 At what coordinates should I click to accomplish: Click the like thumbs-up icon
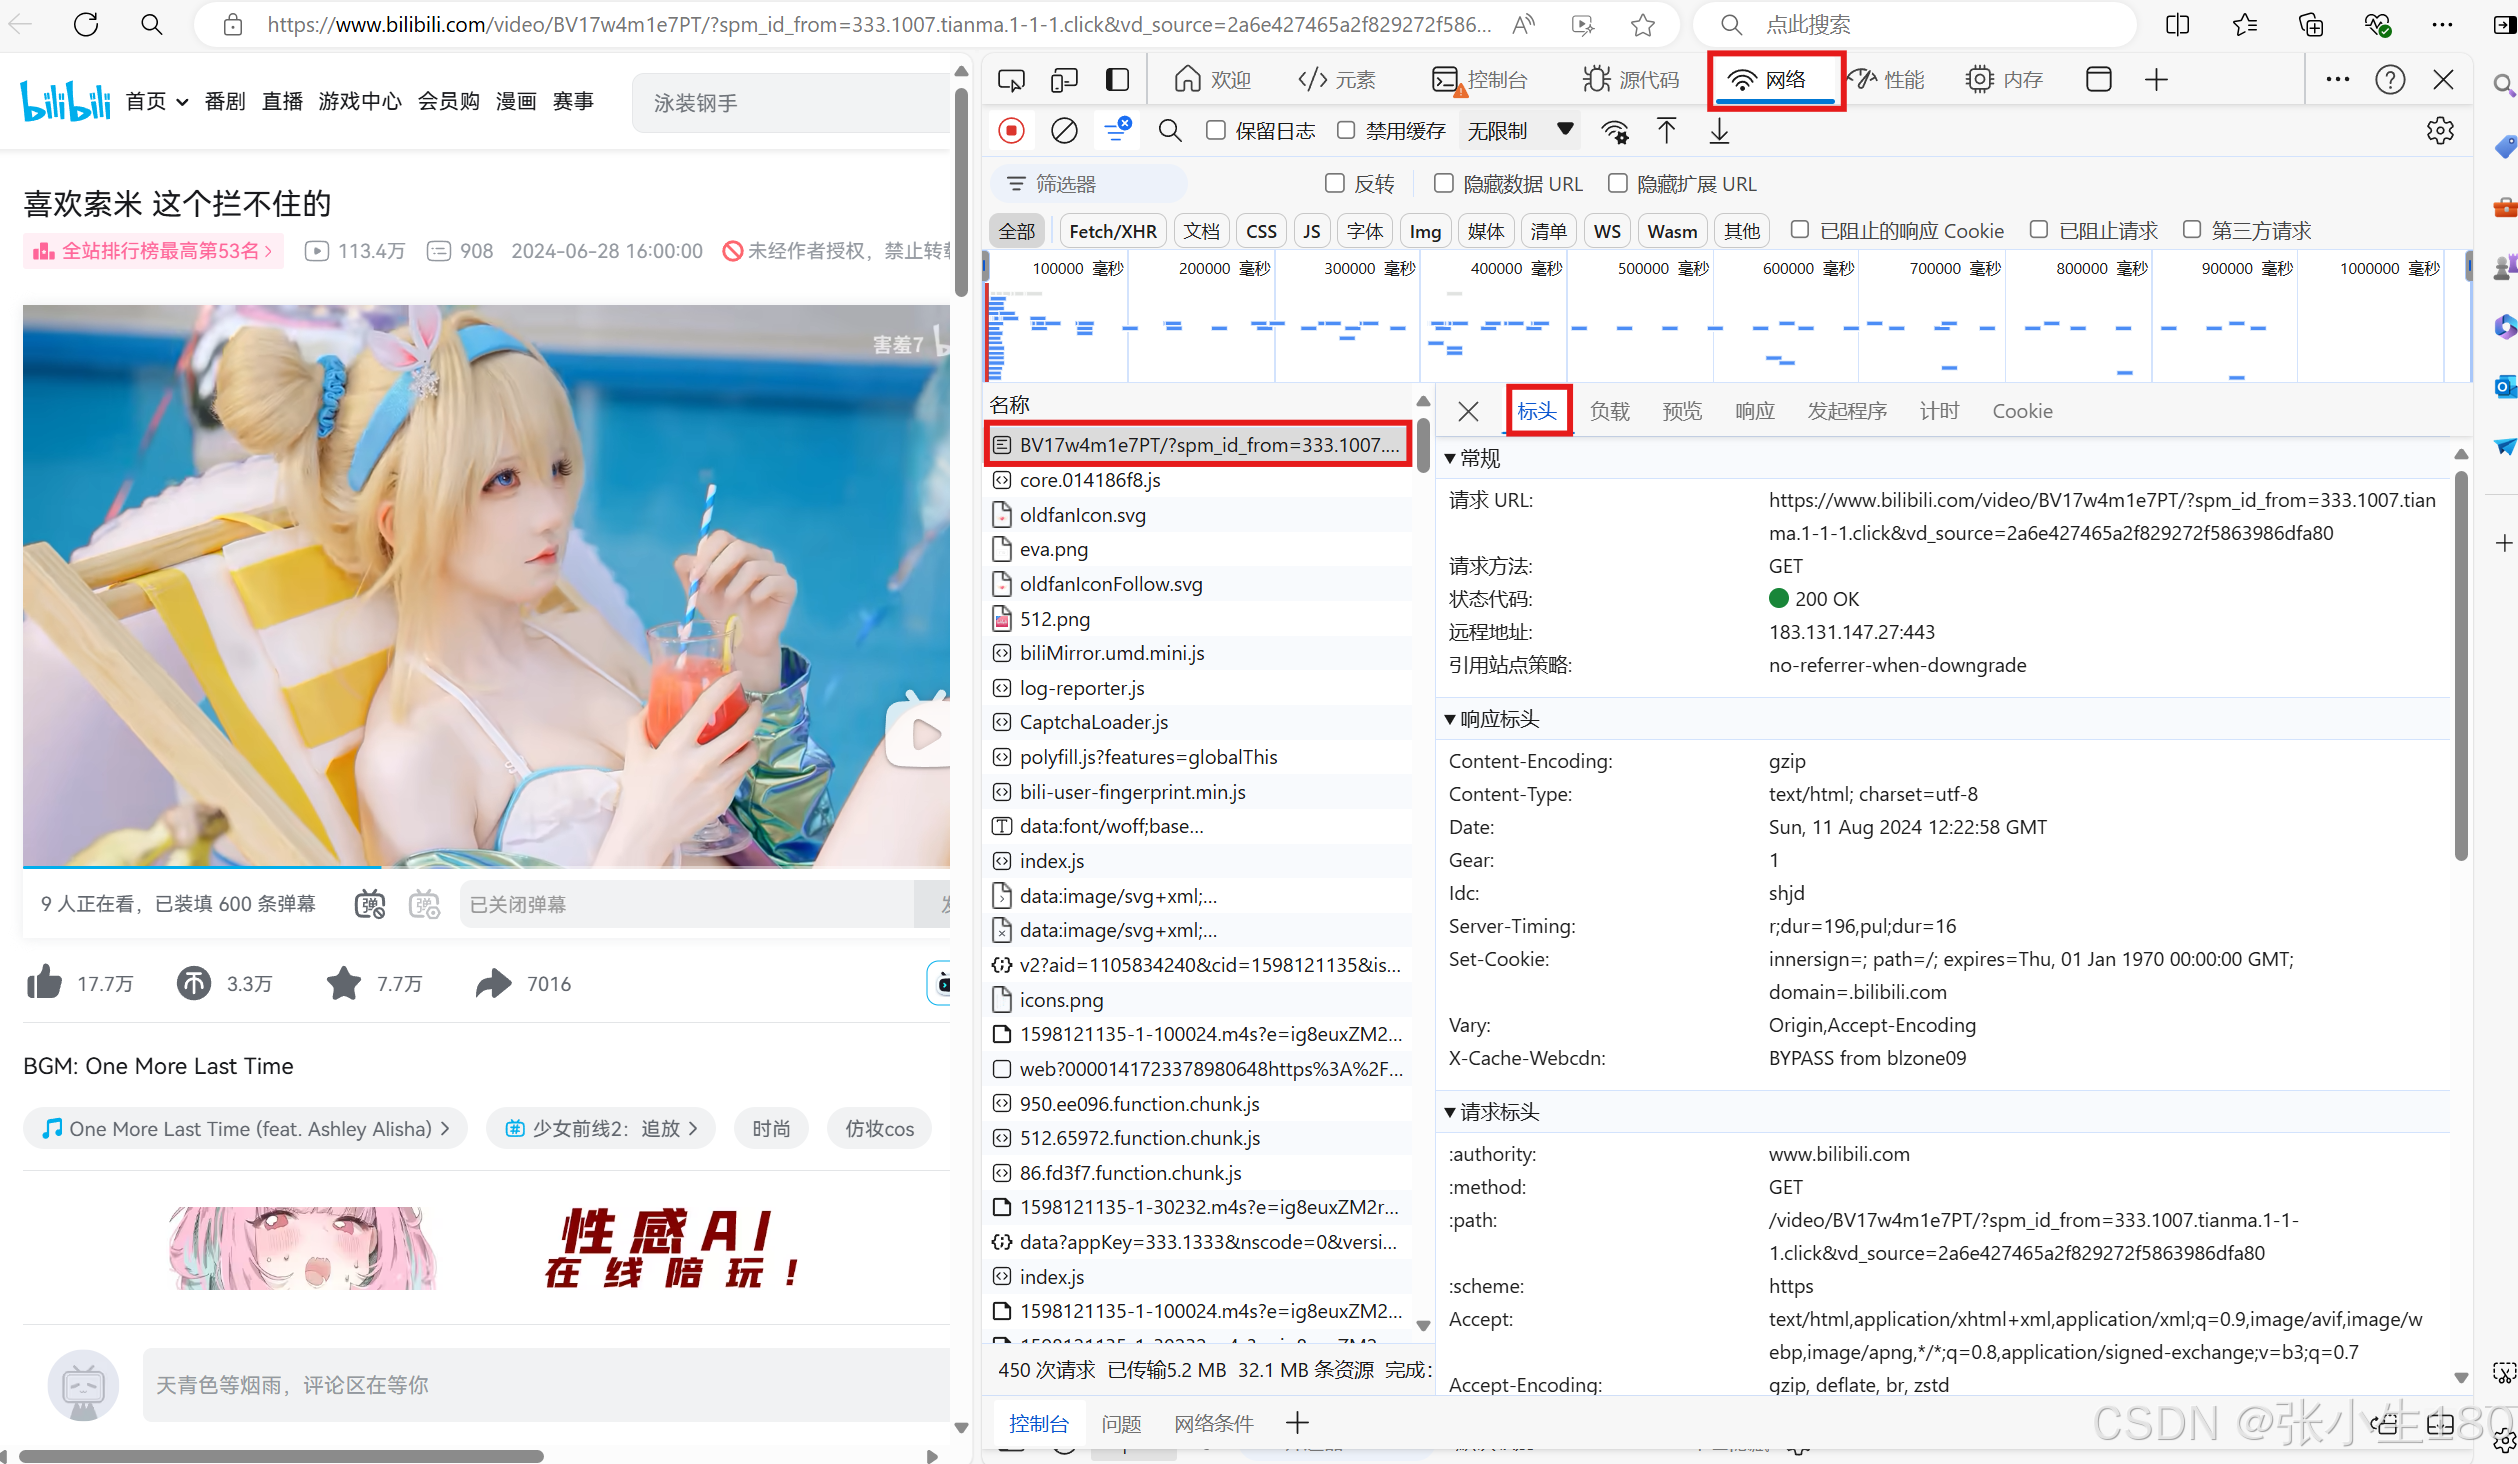point(44,983)
